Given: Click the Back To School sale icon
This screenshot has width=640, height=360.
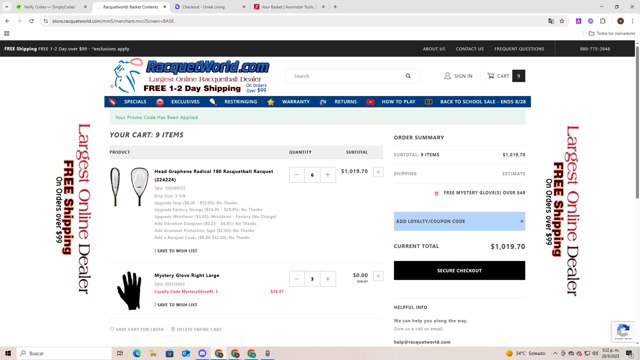Looking at the screenshot, I should pos(429,102).
